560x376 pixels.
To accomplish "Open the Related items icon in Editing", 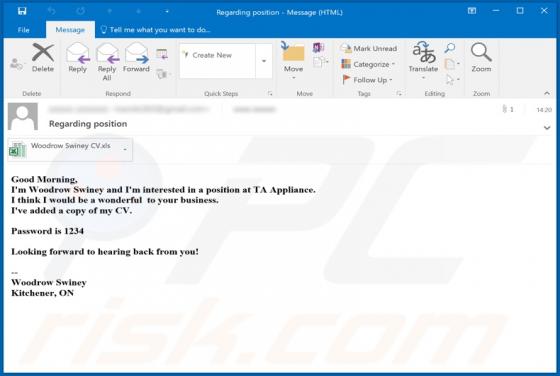I will pyautogui.click(x=451, y=64).
